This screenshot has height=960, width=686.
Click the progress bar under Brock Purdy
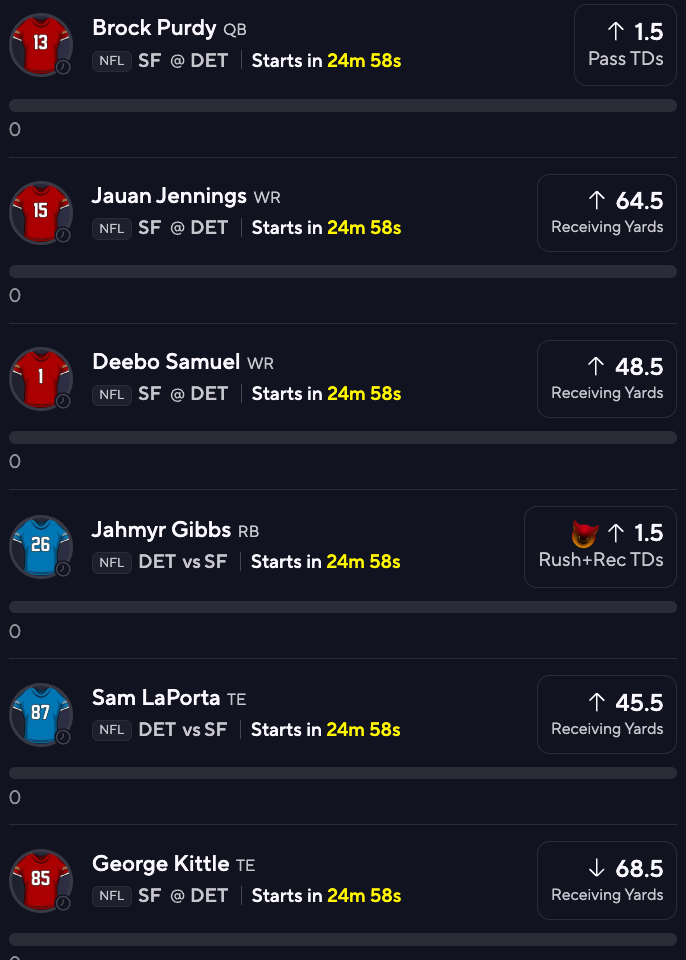pos(343,105)
